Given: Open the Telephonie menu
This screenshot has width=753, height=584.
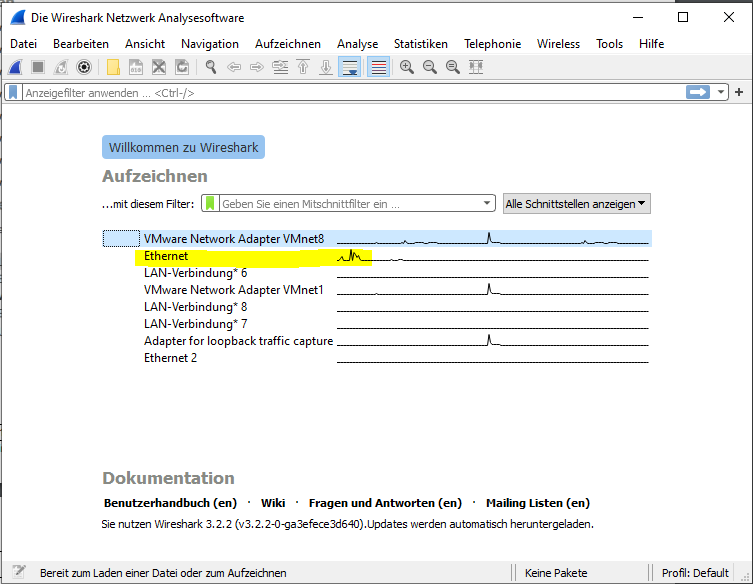Looking at the screenshot, I should [492, 44].
